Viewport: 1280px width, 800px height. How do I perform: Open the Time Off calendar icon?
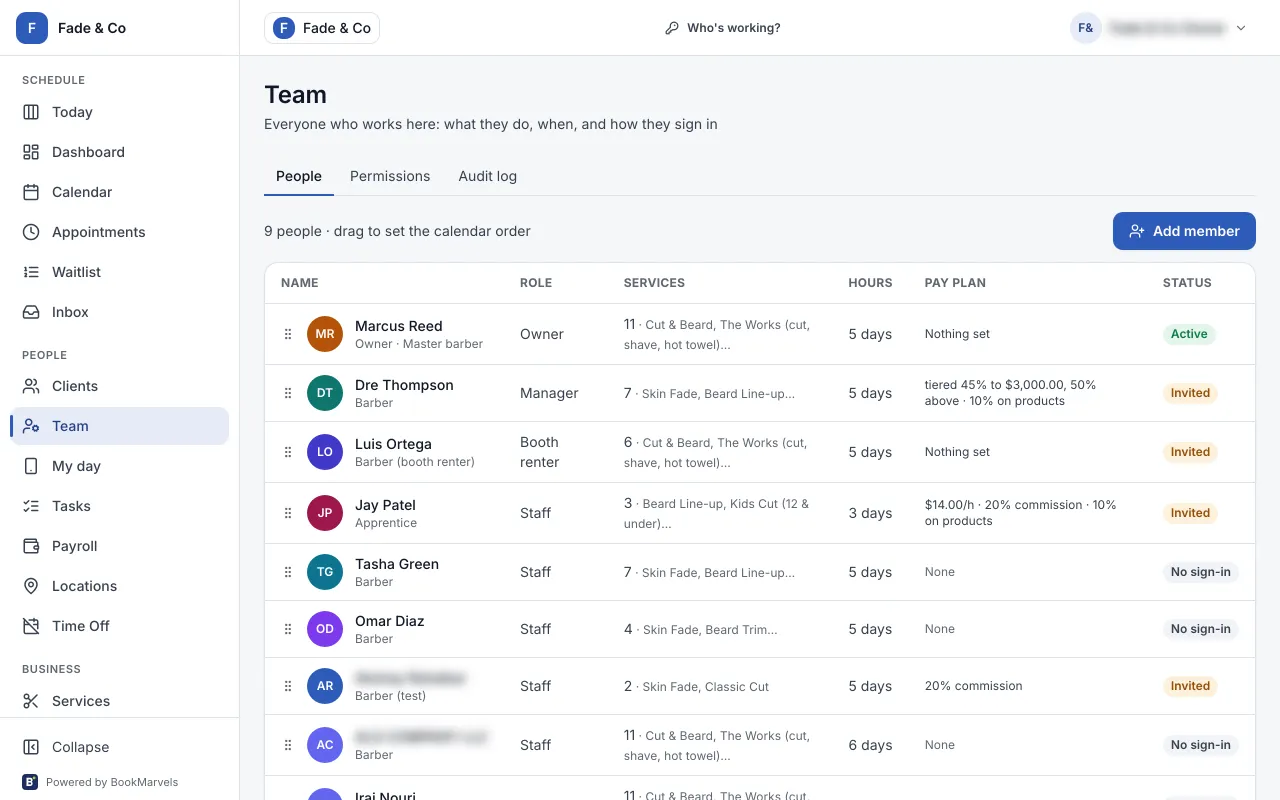[x=31, y=626]
